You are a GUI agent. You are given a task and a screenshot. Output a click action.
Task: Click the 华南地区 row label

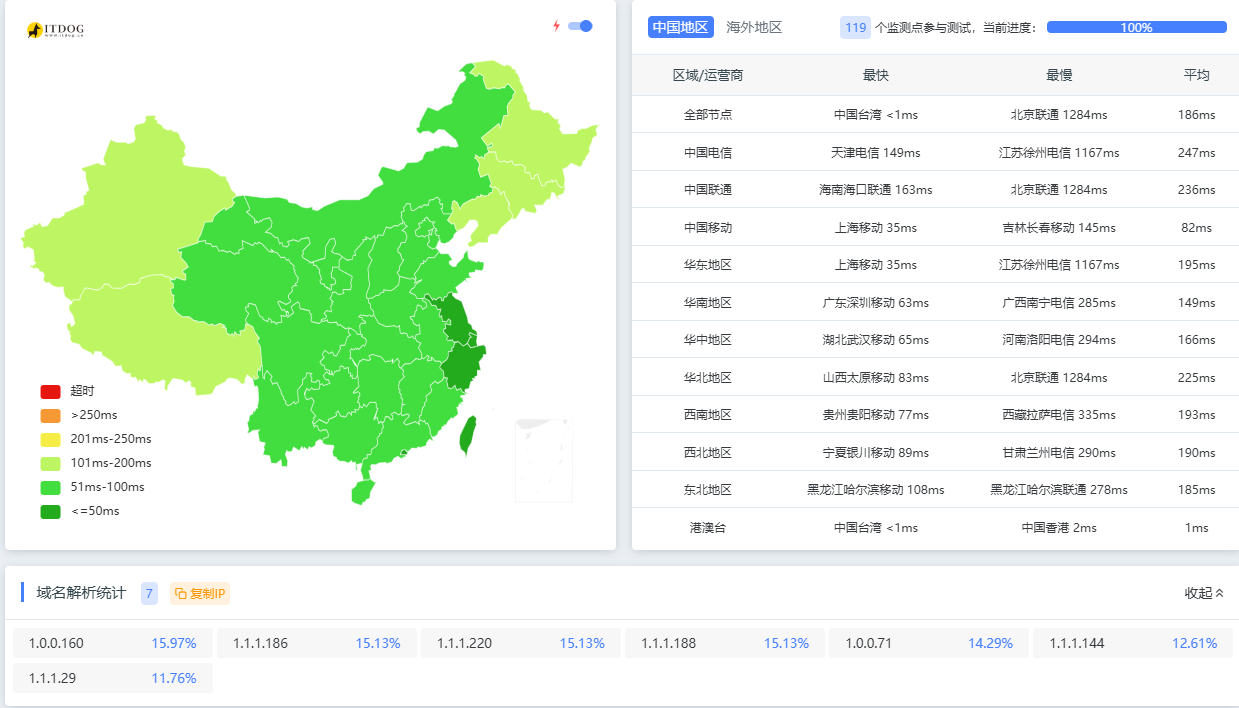click(708, 303)
